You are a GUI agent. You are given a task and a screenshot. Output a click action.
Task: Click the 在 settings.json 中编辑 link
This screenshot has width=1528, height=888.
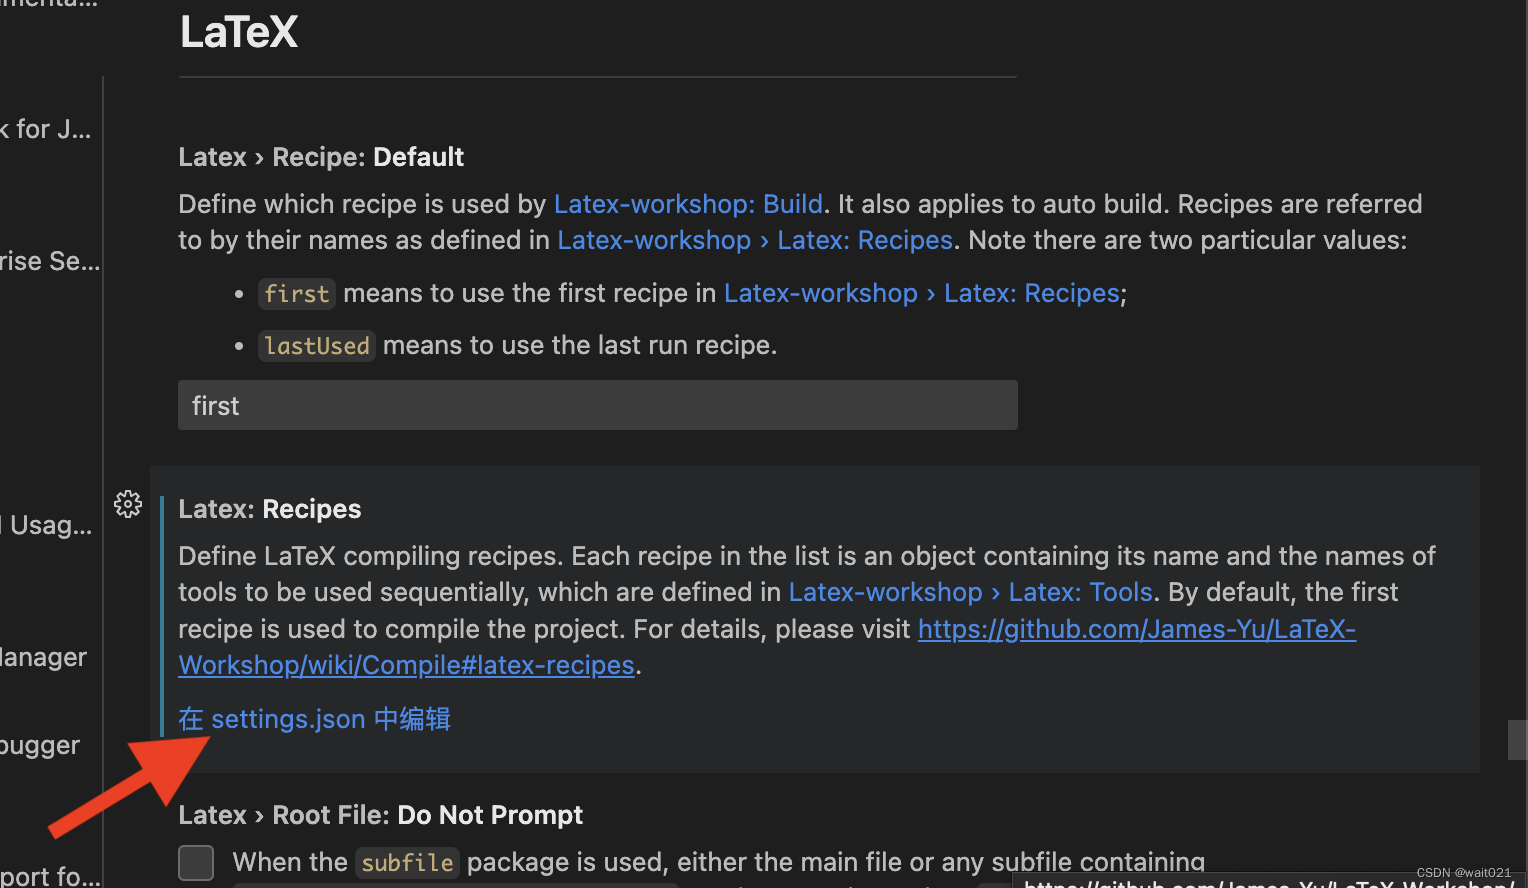(313, 719)
